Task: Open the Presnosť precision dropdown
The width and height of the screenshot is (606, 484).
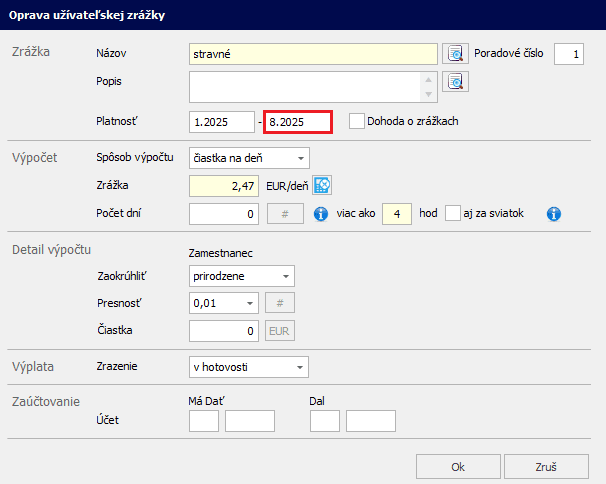Action: point(224,303)
